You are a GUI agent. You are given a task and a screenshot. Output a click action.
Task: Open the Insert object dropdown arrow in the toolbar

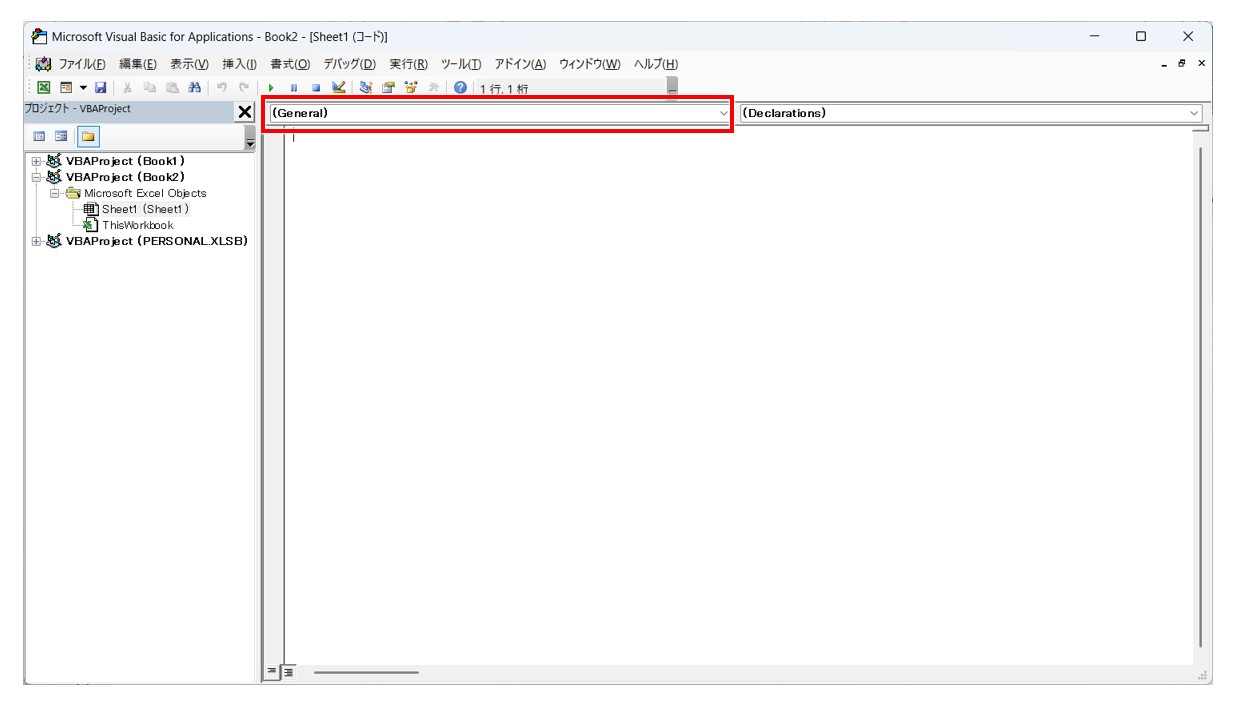[x=83, y=88]
